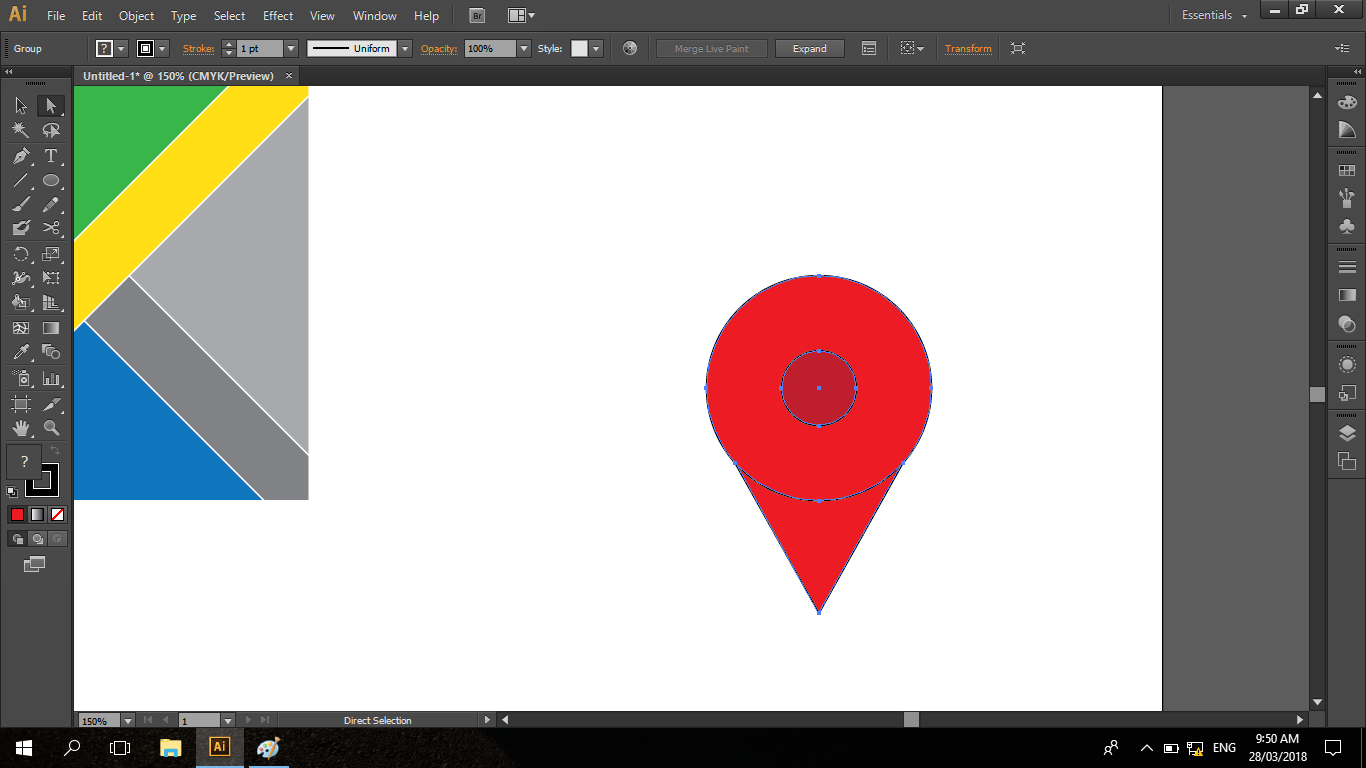Pick the Magic Wand tool
1366x768 pixels.
21,131
